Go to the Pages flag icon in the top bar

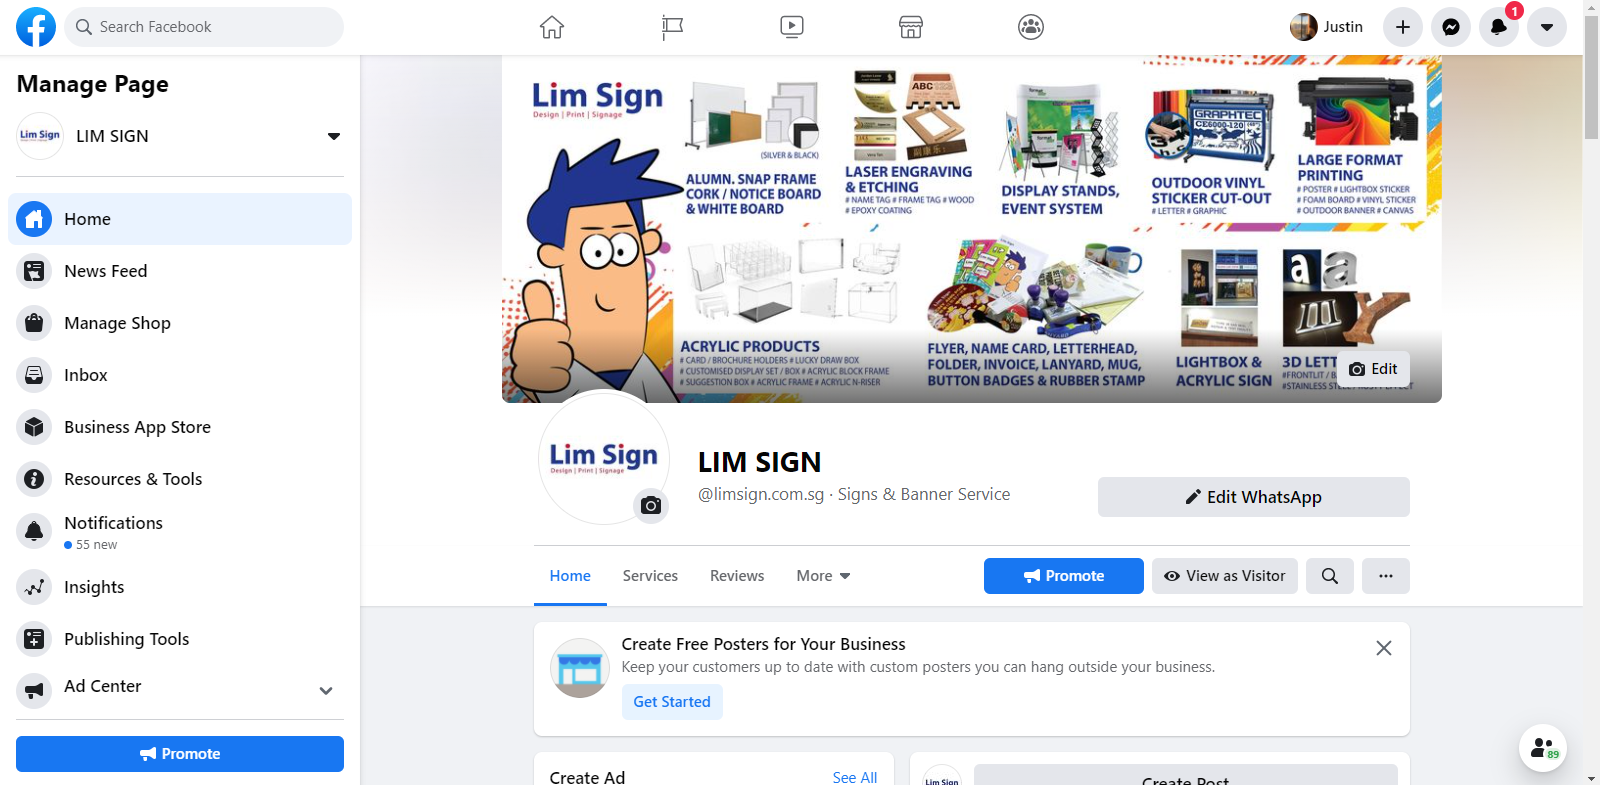click(672, 27)
